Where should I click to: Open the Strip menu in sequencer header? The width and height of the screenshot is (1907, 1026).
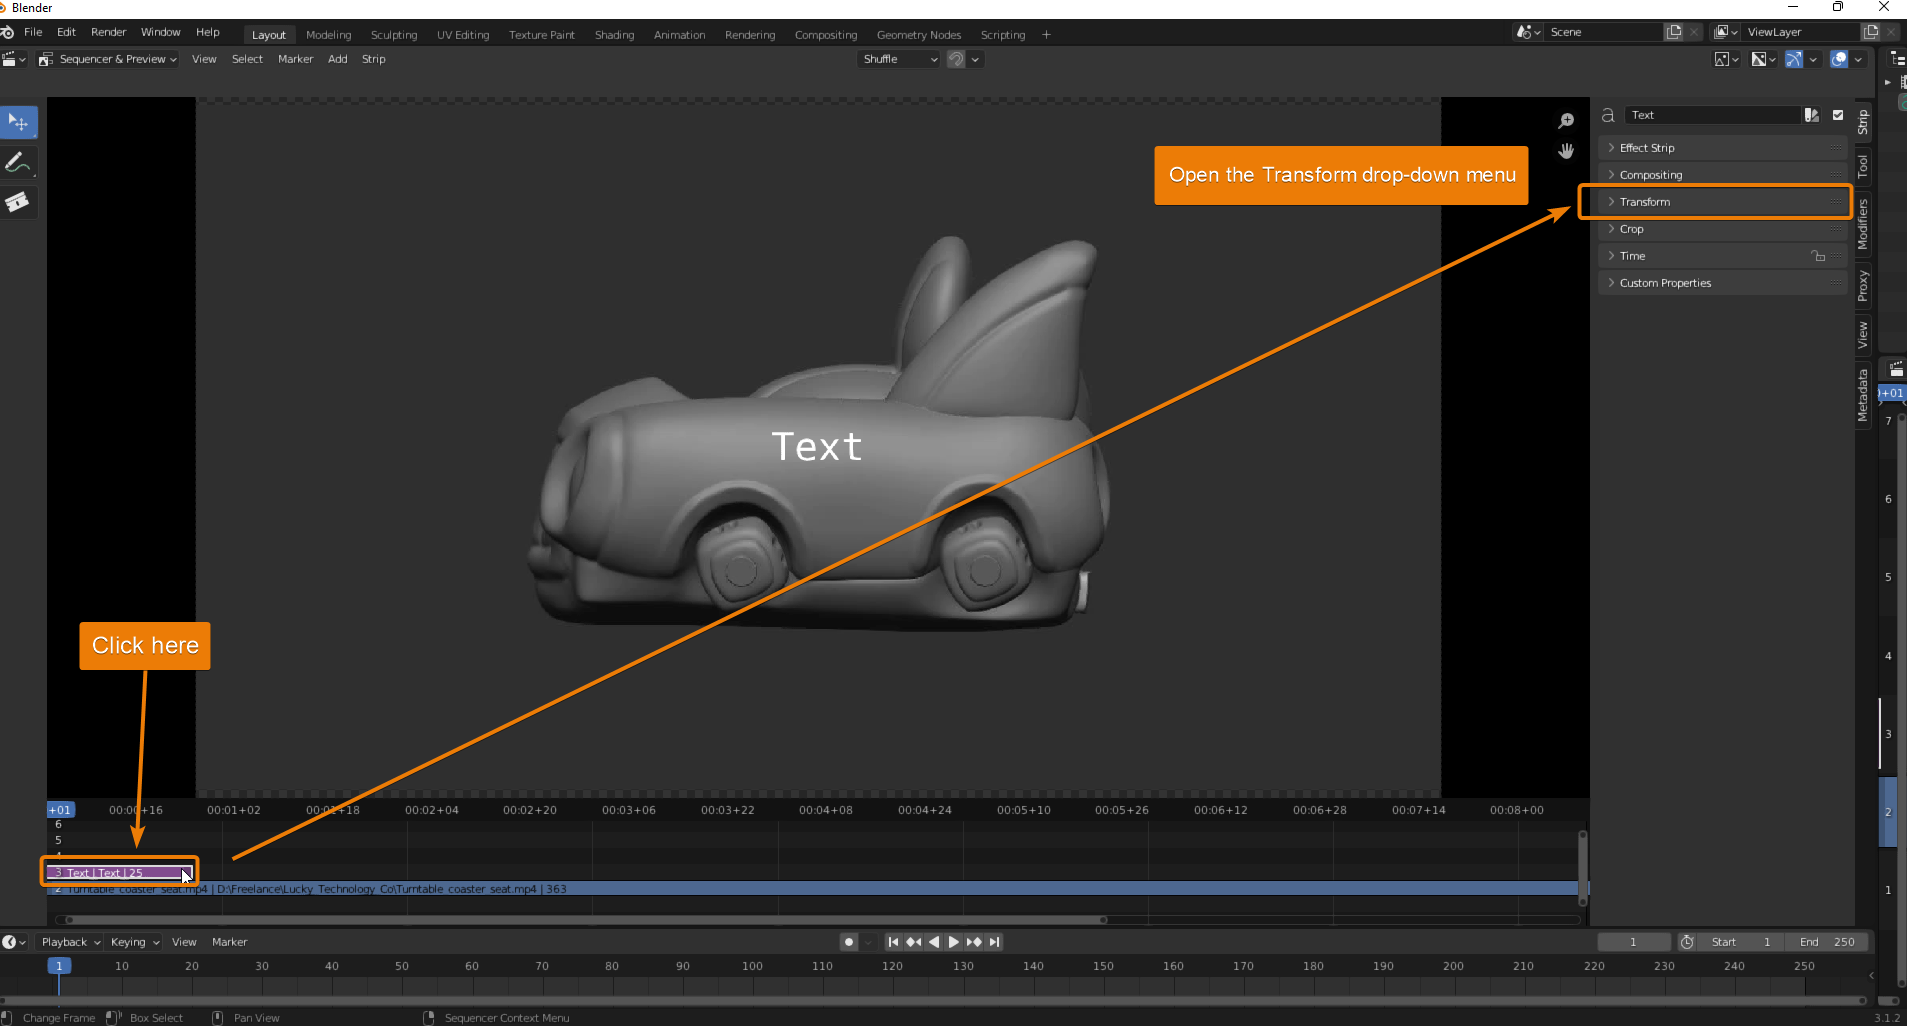[x=373, y=60]
